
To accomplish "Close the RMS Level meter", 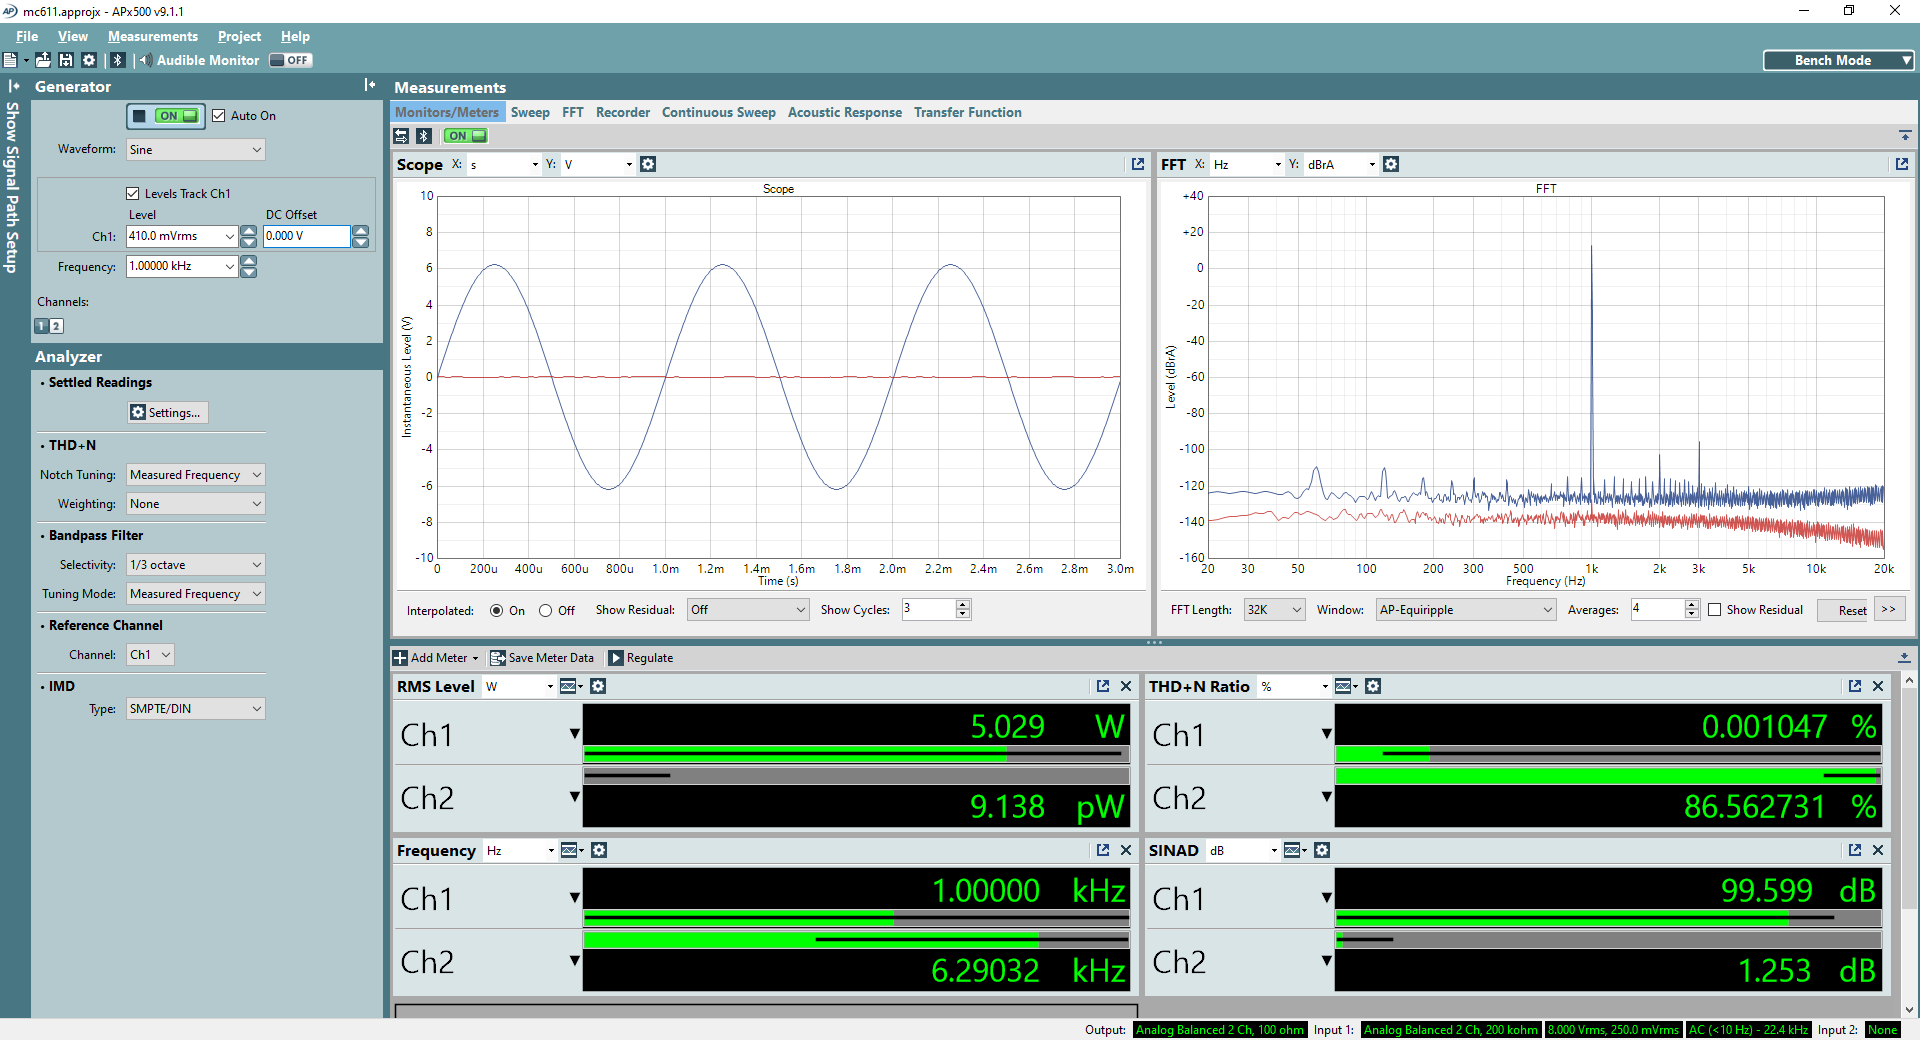I will click(1126, 686).
